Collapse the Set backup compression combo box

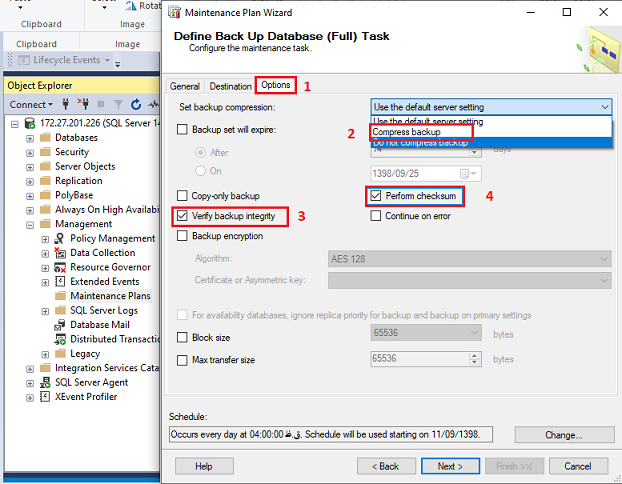(x=605, y=107)
